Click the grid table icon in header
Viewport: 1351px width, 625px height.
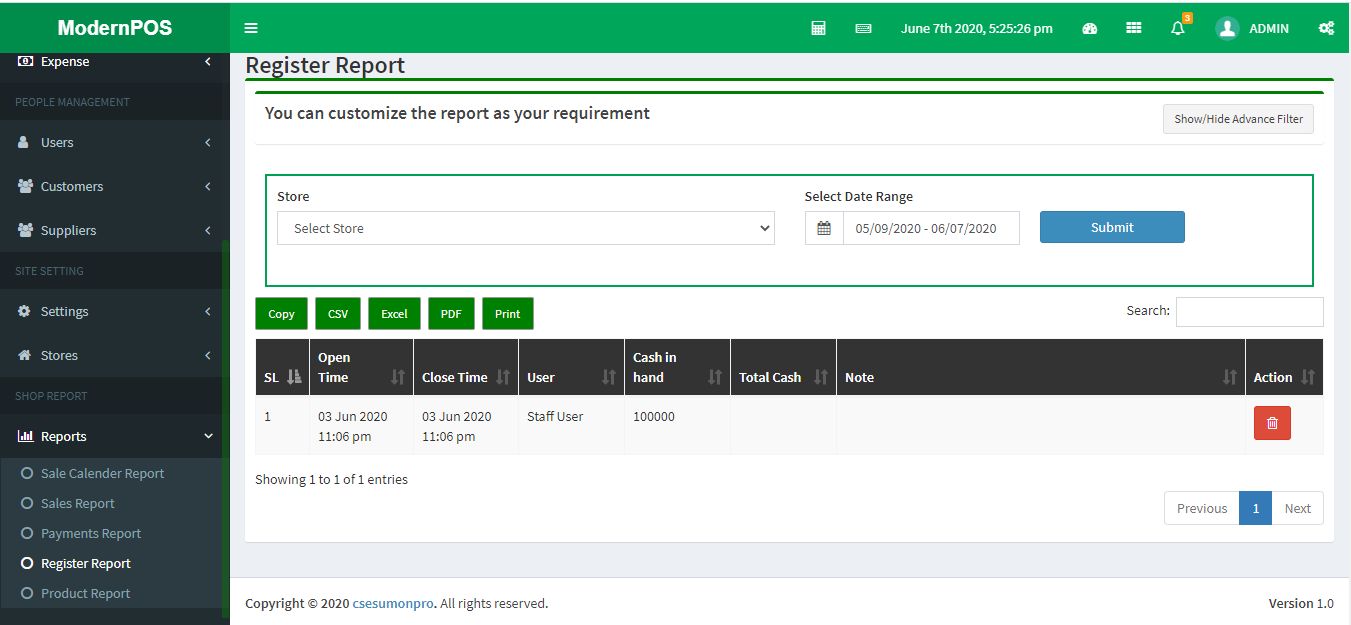(x=1134, y=28)
